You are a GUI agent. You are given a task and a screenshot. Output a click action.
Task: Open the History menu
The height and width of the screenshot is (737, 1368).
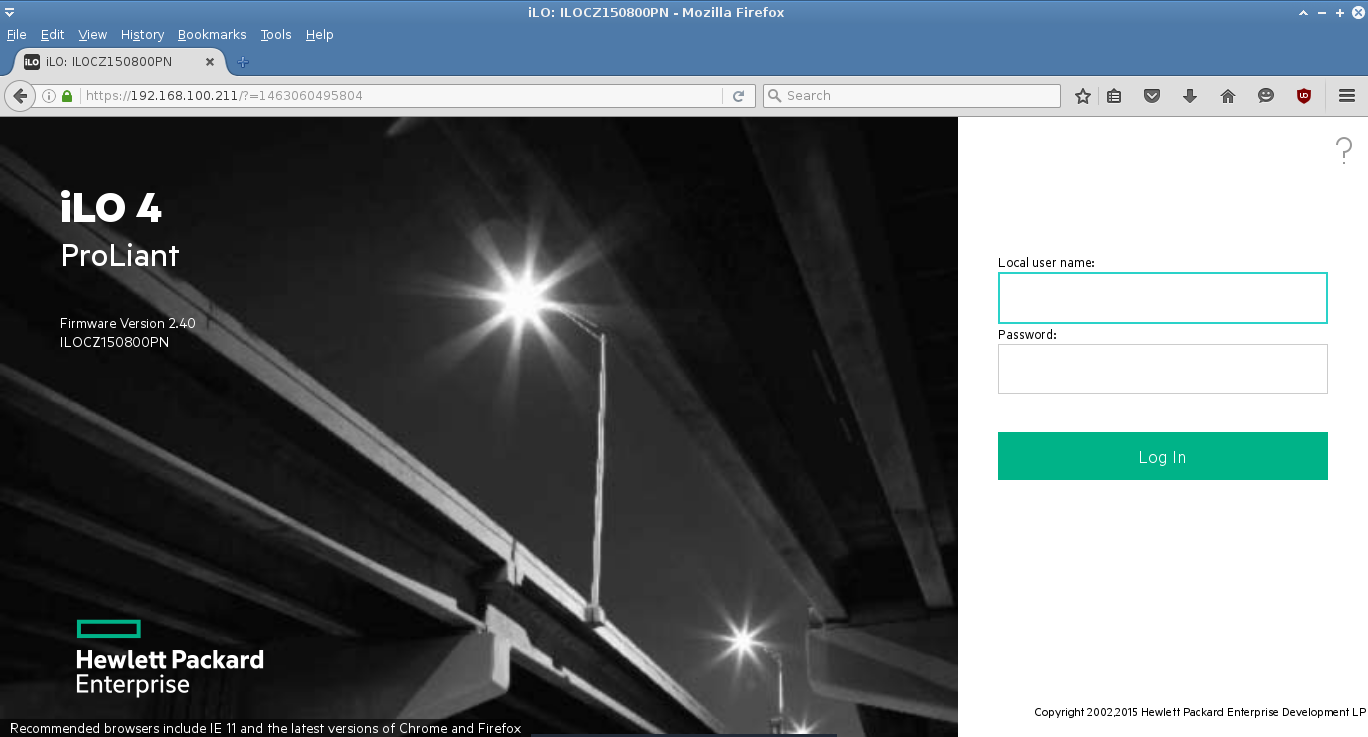coord(142,34)
